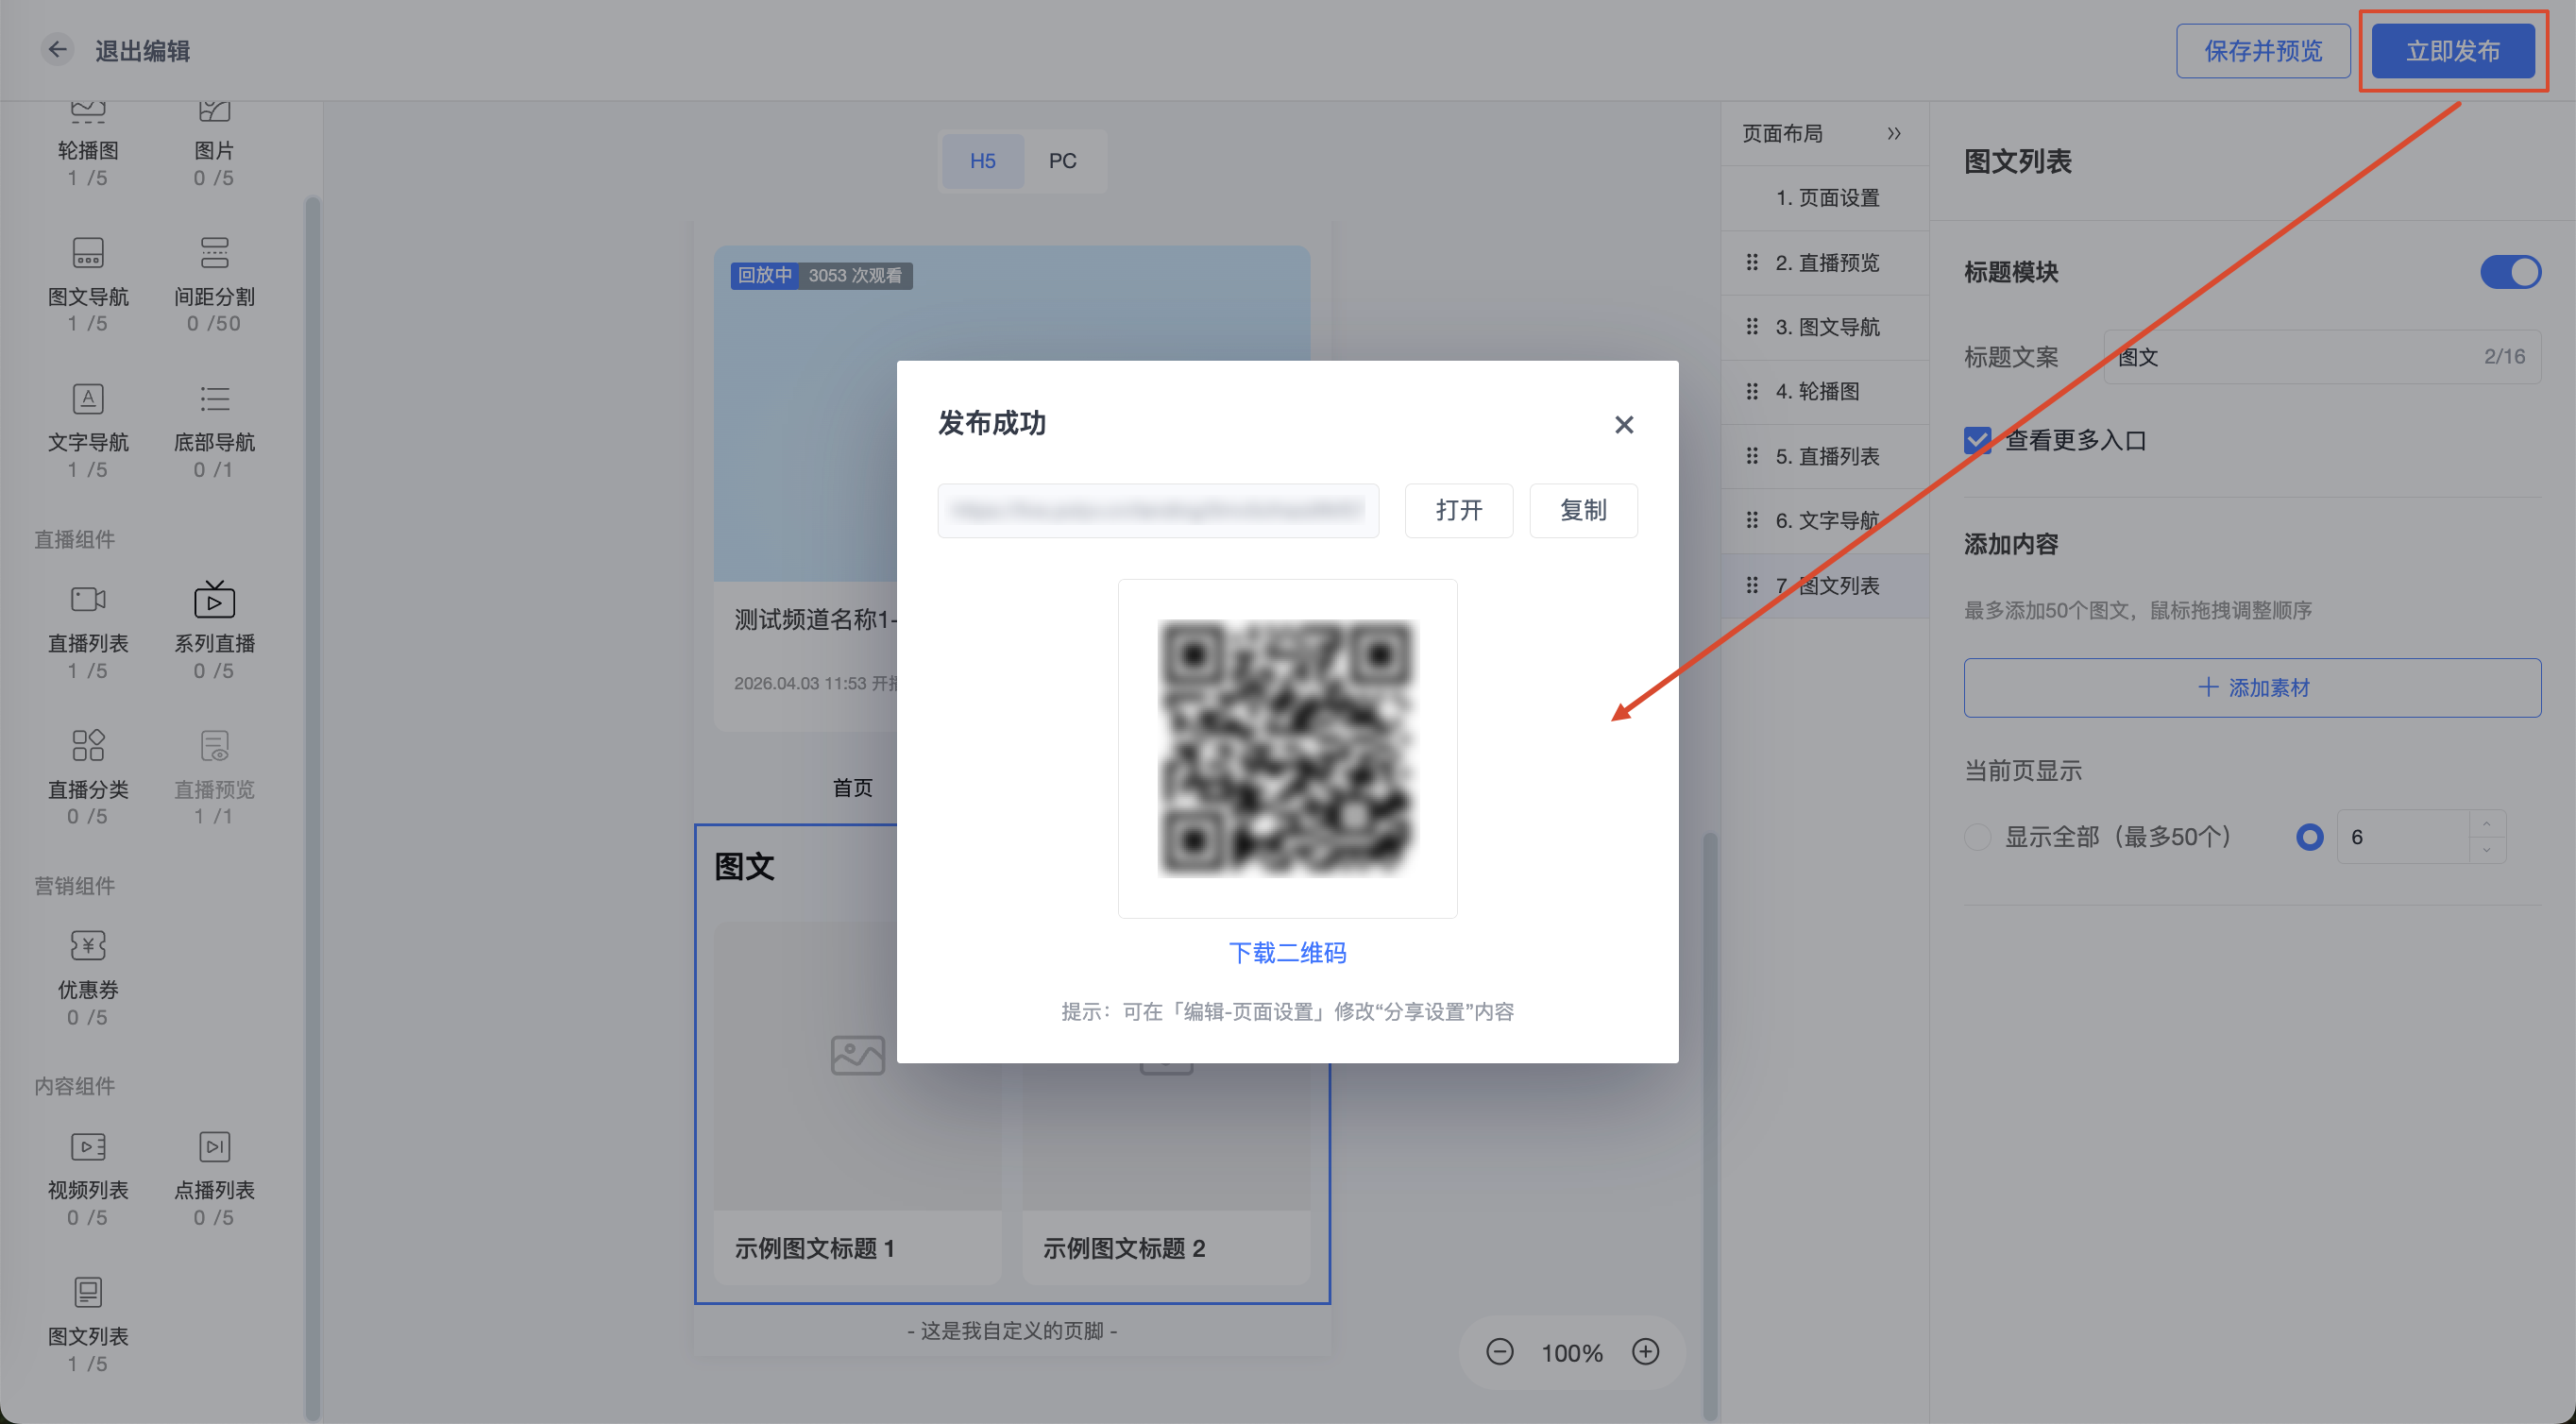Add the 底部导航 bottom navigation component
The width and height of the screenshot is (2576, 1424).
(x=214, y=429)
